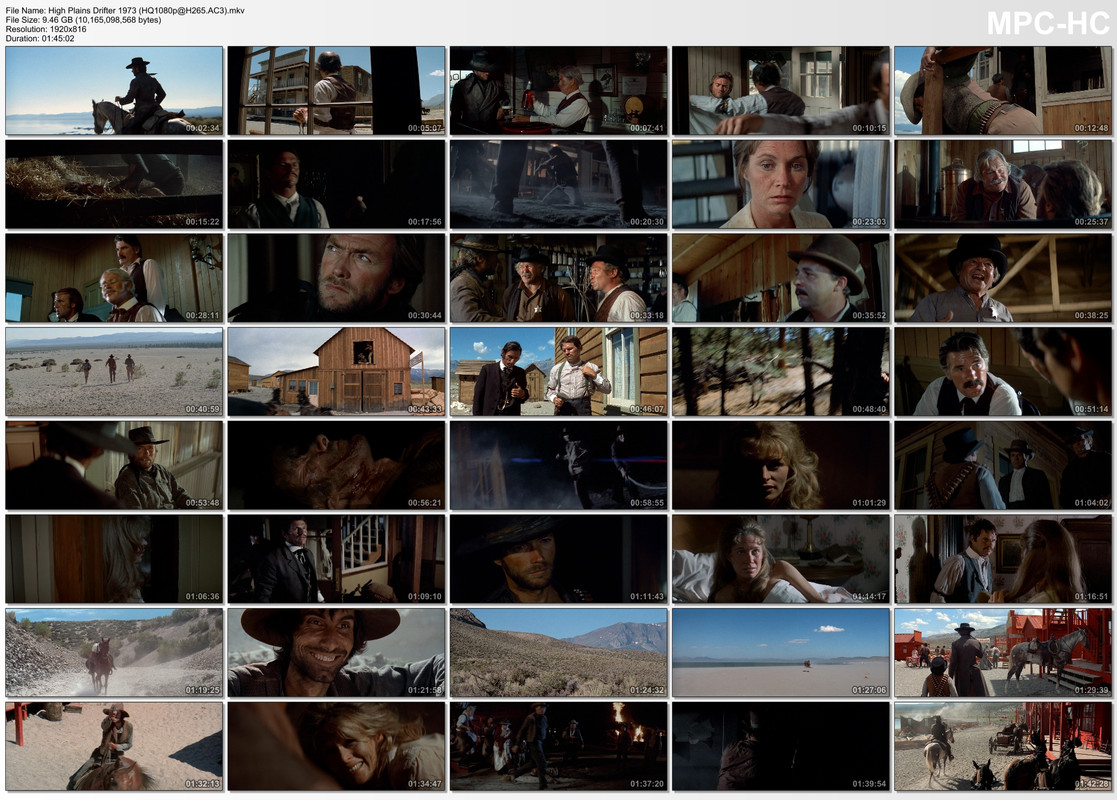Select the laughing man frame 00:38:25
The width and height of the screenshot is (1117, 800).
1003,278
